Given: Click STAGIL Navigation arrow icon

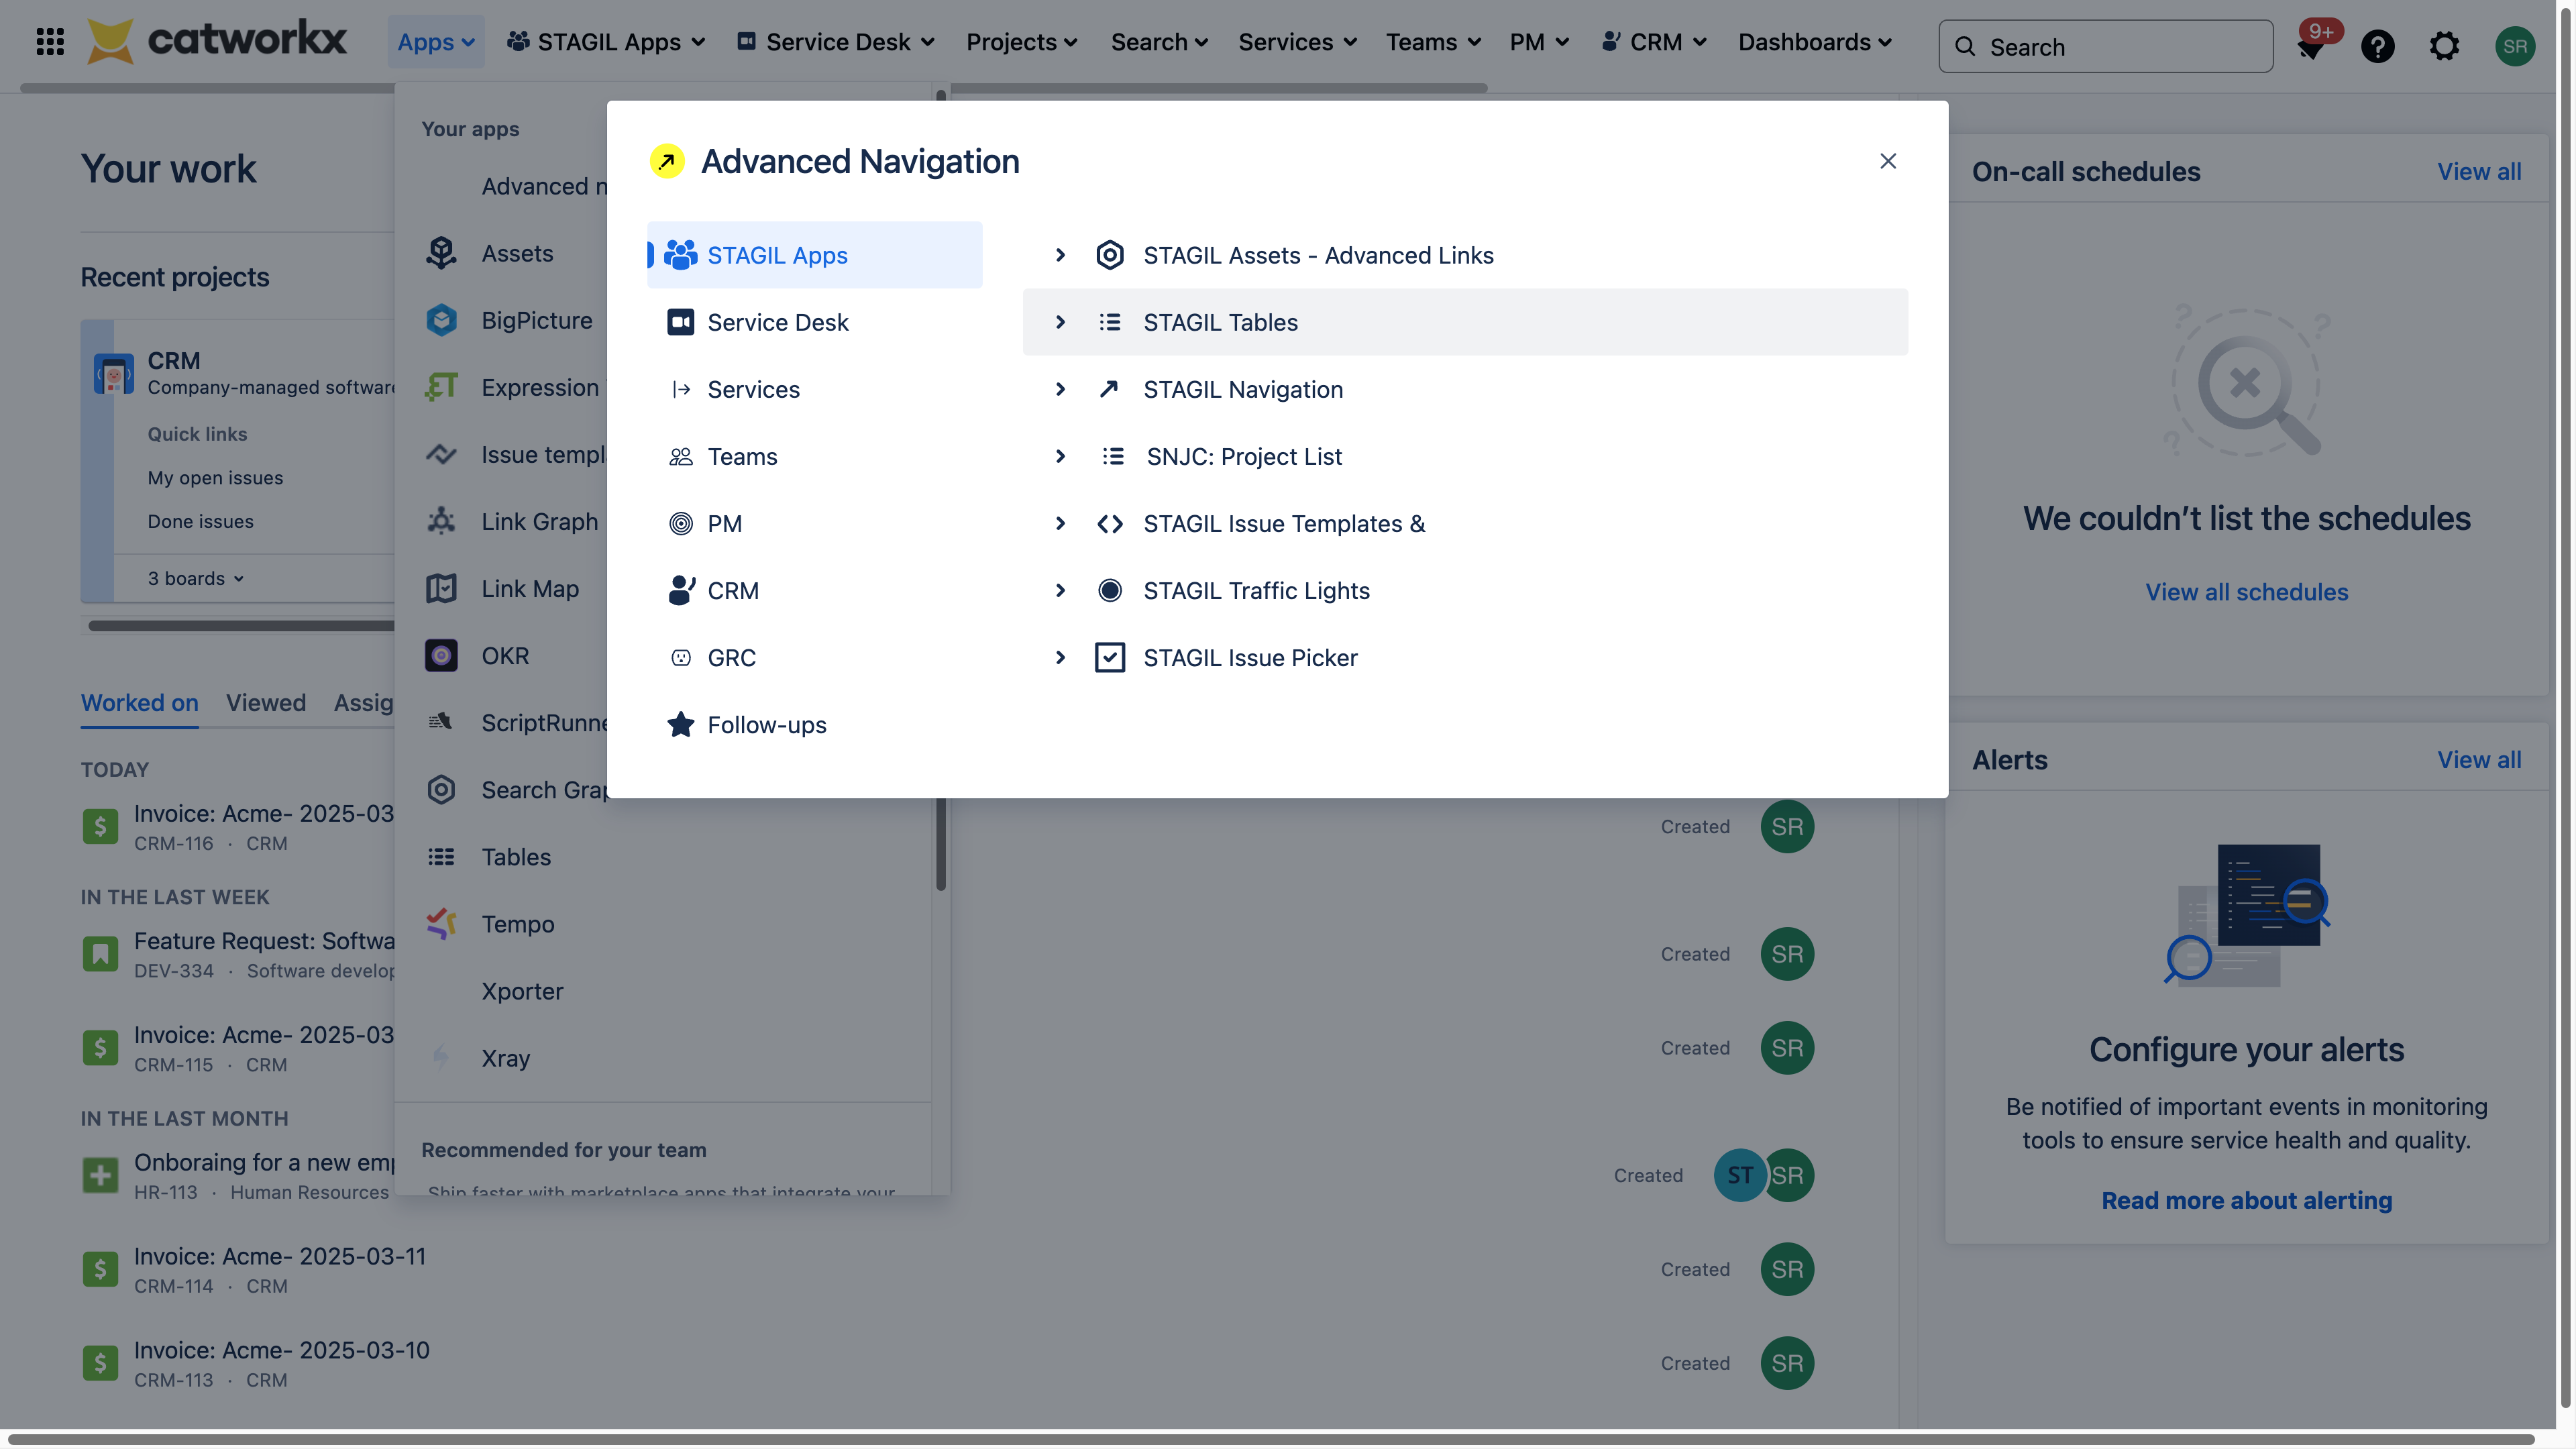Looking at the screenshot, I should 1109,389.
